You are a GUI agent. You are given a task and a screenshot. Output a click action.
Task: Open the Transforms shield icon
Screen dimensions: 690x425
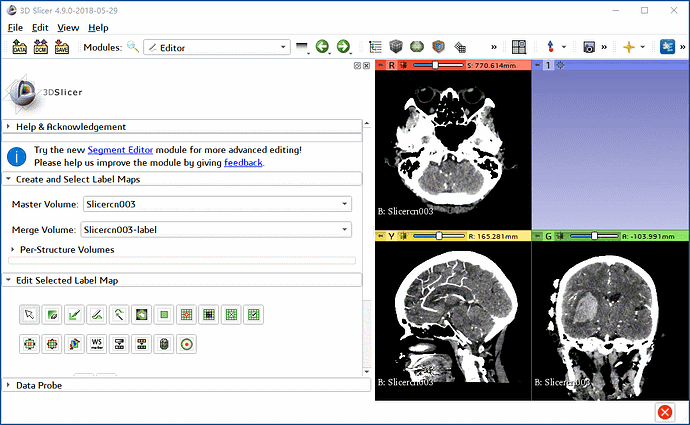click(438, 47)
